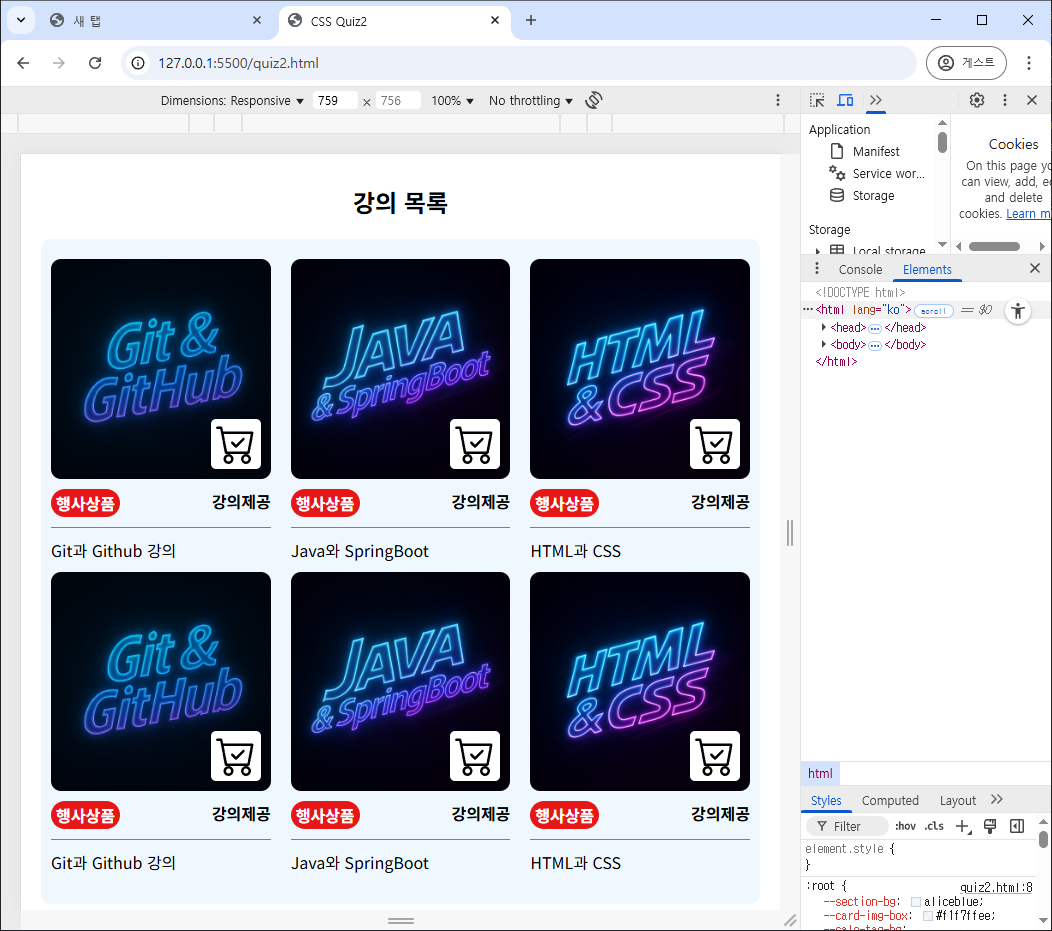Open the tab search chevron button
This screenshot has height=931, width=1052.
[x=21, y=20]
